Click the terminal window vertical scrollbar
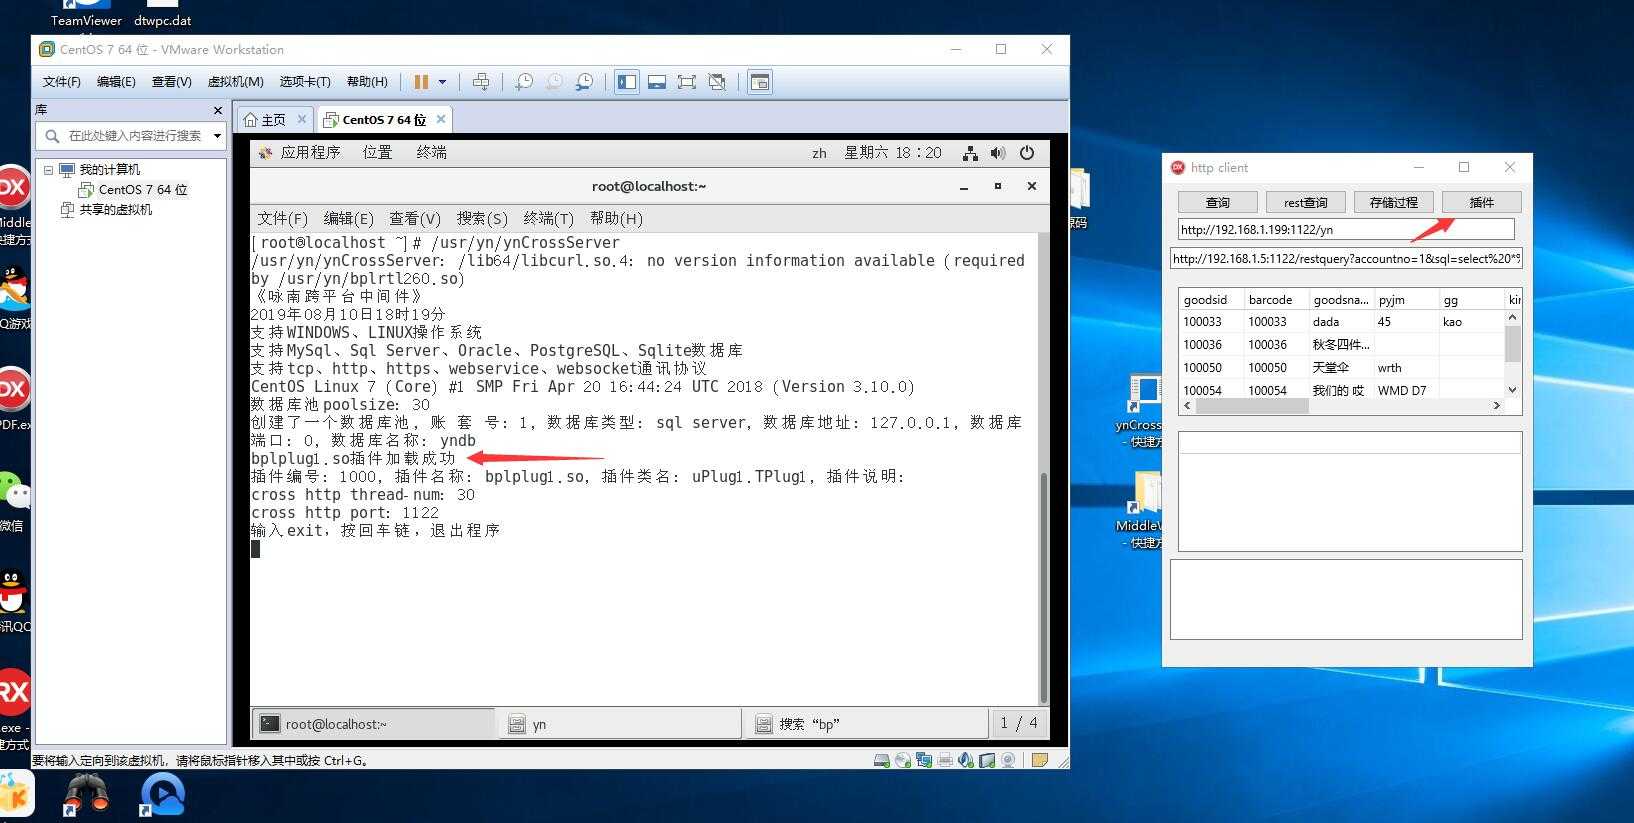Screen dimensions: 1634x823 (1044, 587)
